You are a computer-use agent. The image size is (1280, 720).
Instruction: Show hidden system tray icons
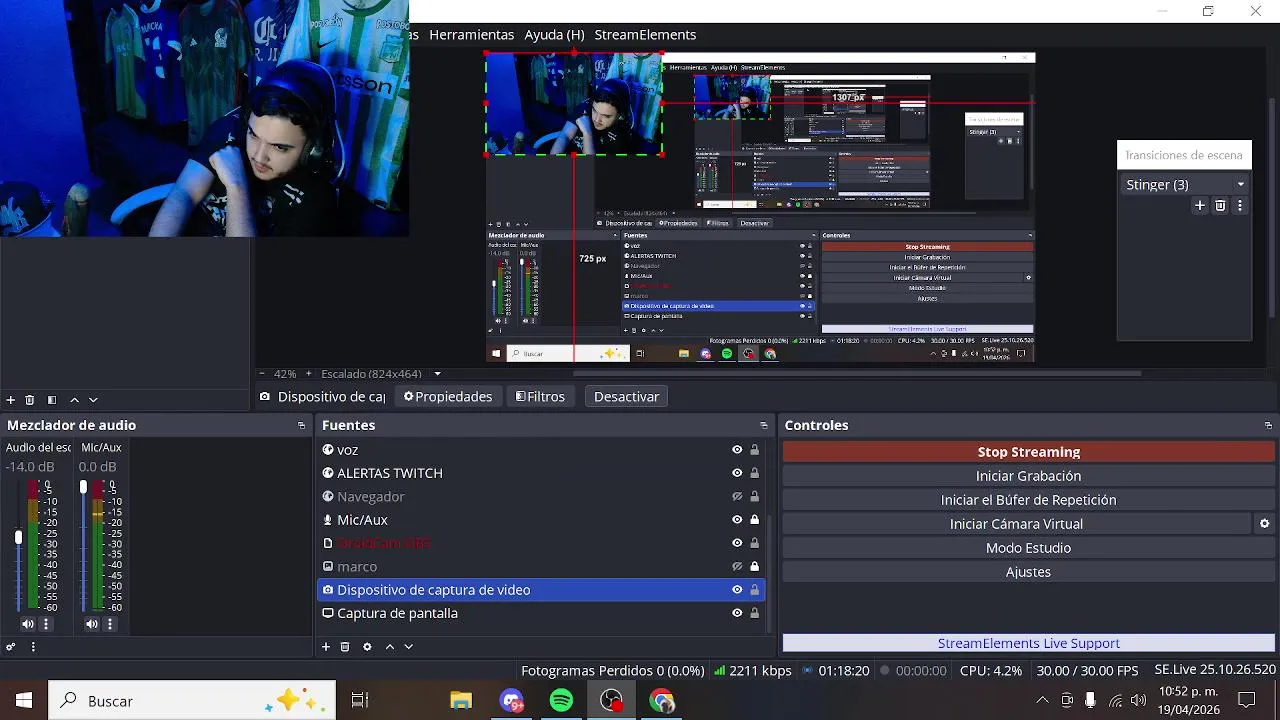click(x=1042, y=700)
